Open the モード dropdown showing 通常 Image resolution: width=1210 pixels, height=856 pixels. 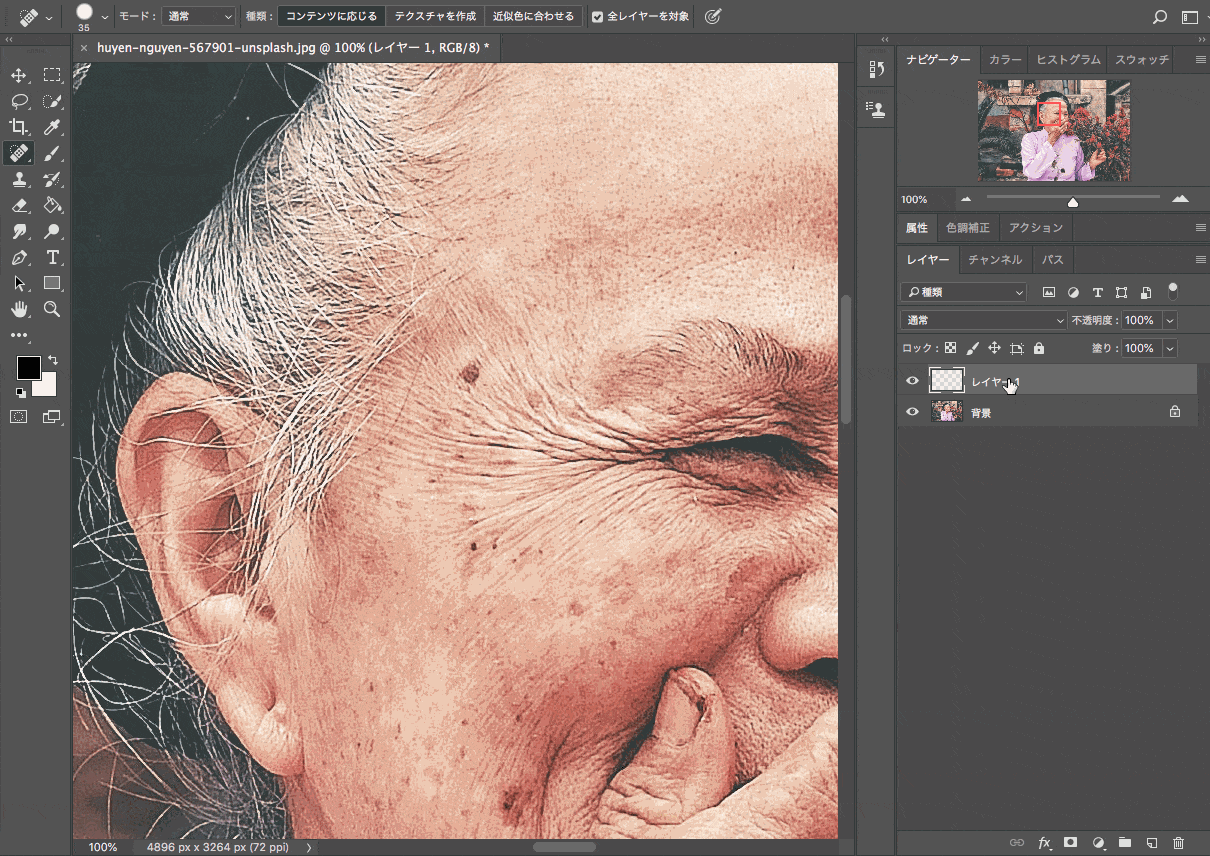tap(200, 16)
